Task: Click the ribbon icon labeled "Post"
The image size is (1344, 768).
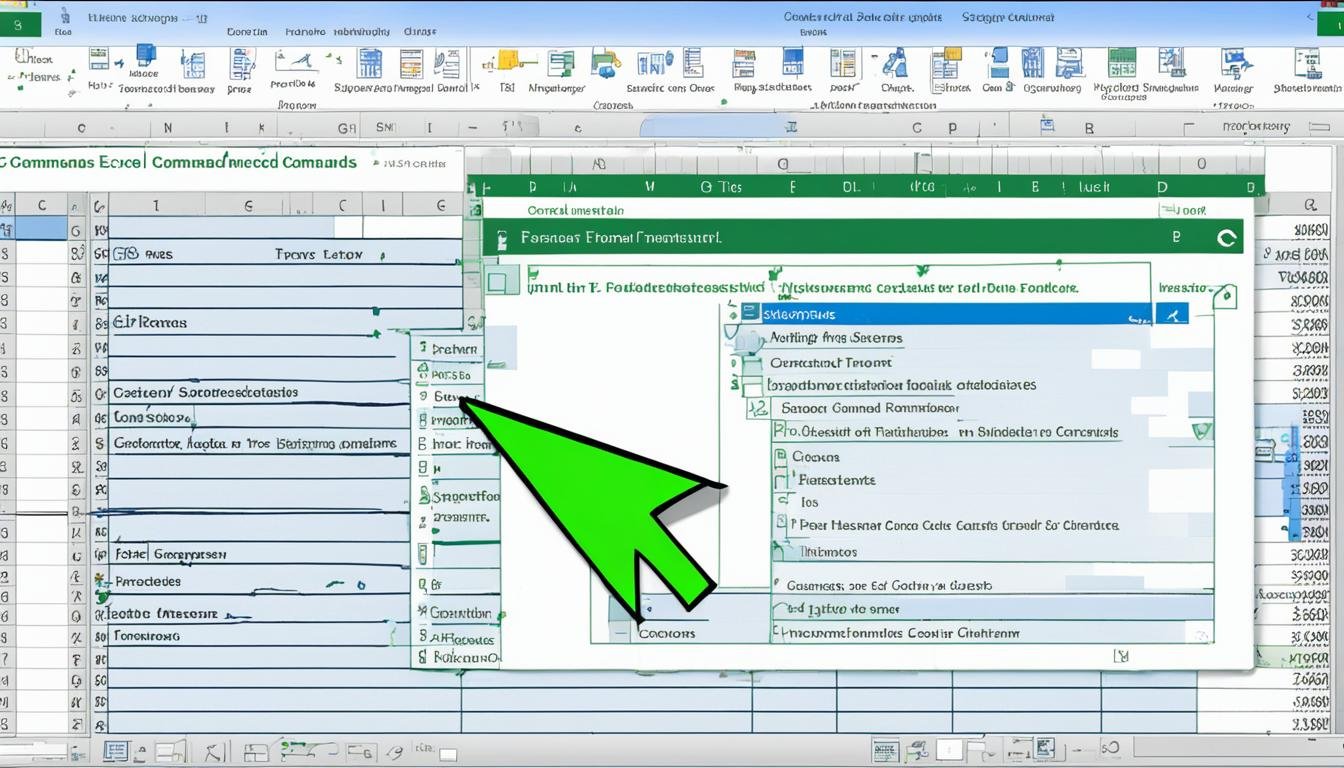Action: click(844, 62)
